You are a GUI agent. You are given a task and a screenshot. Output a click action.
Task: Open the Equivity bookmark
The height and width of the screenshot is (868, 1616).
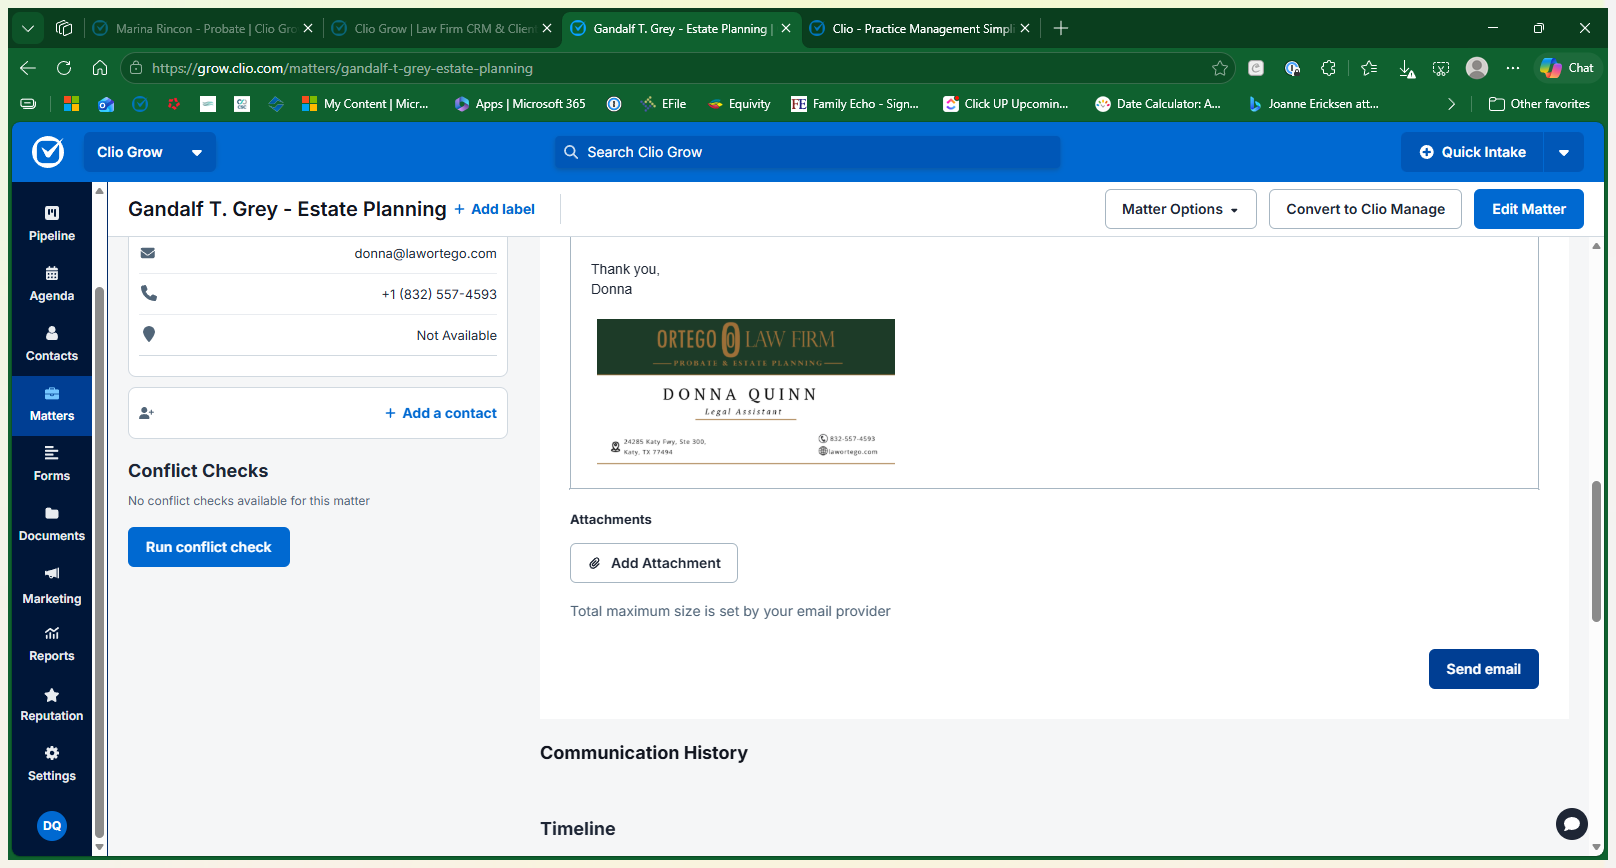coord(739,104)
